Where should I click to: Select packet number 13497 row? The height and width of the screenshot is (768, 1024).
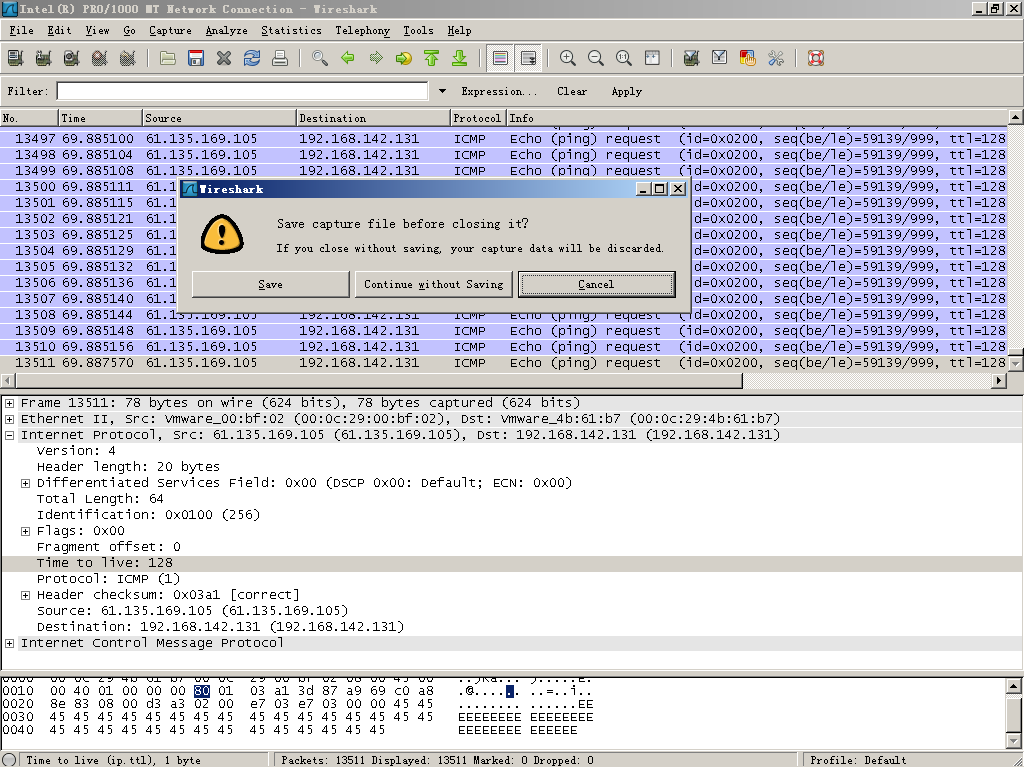pos(504,139)
